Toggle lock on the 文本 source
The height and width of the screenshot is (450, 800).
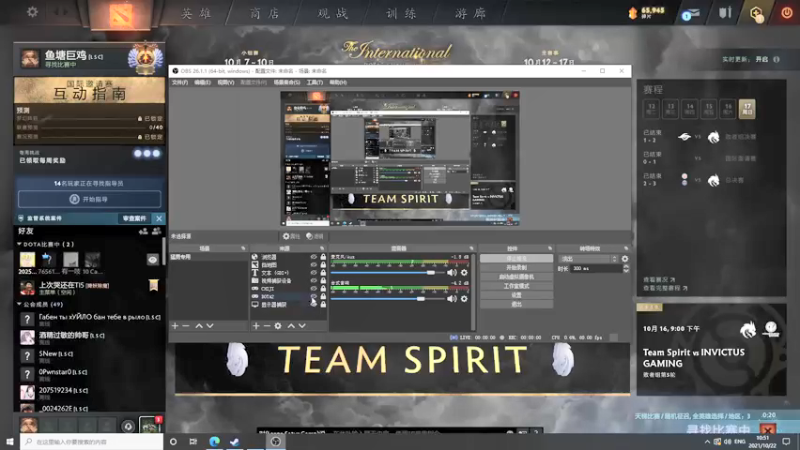point(323,273)
